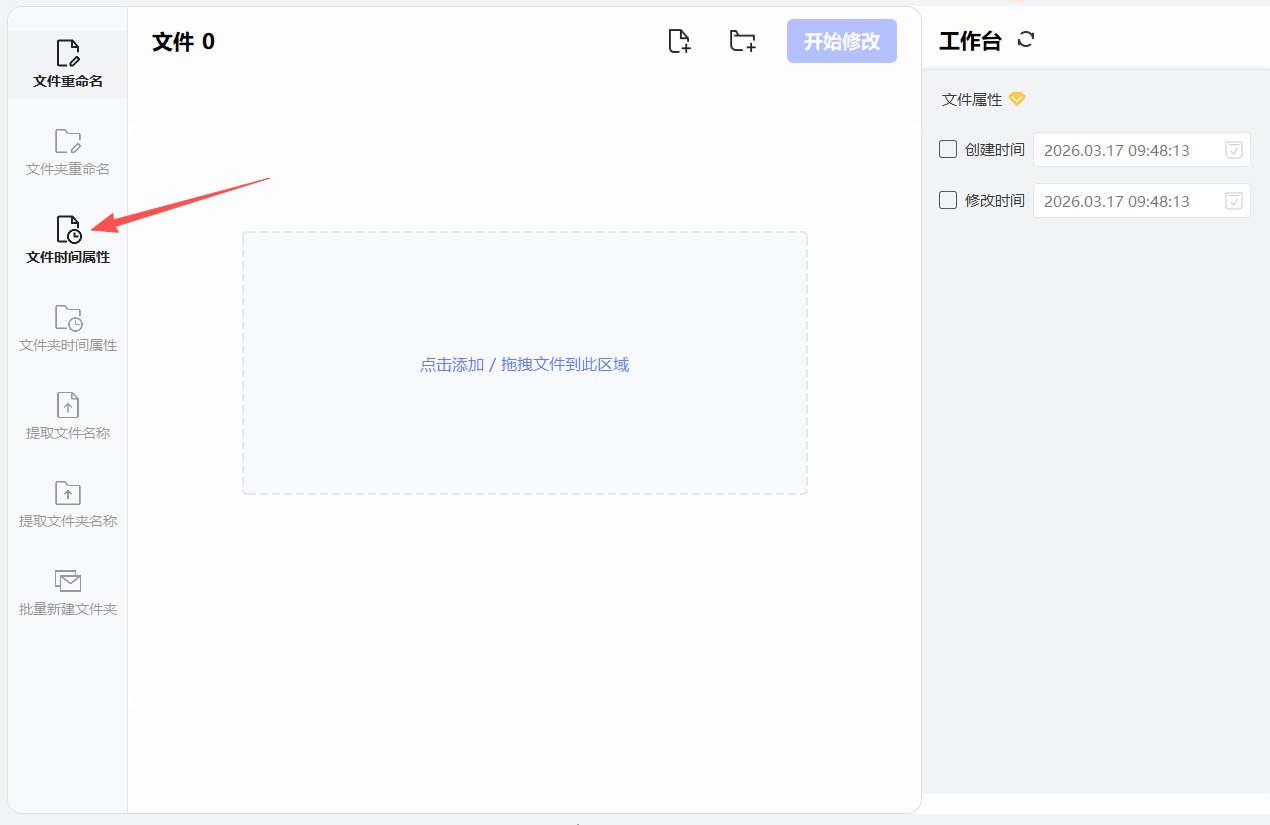Click the 文件 0 heading text
1270x825 pixels.
(x=183, y=41)
